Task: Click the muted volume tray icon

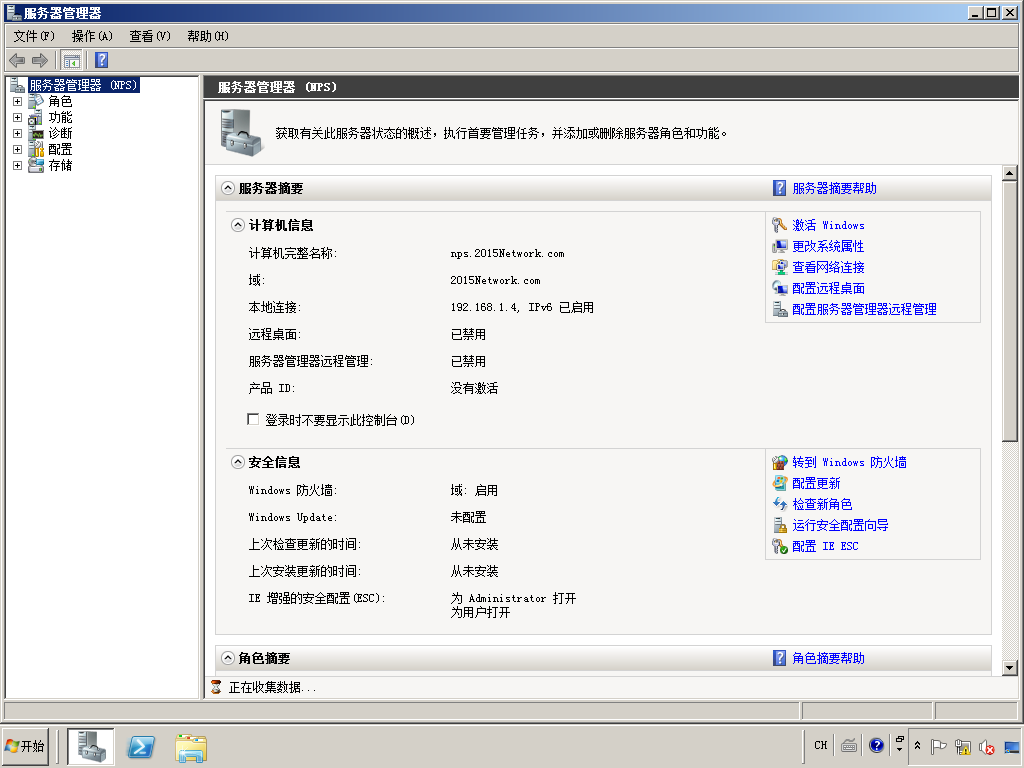Action: coord(986,746)
